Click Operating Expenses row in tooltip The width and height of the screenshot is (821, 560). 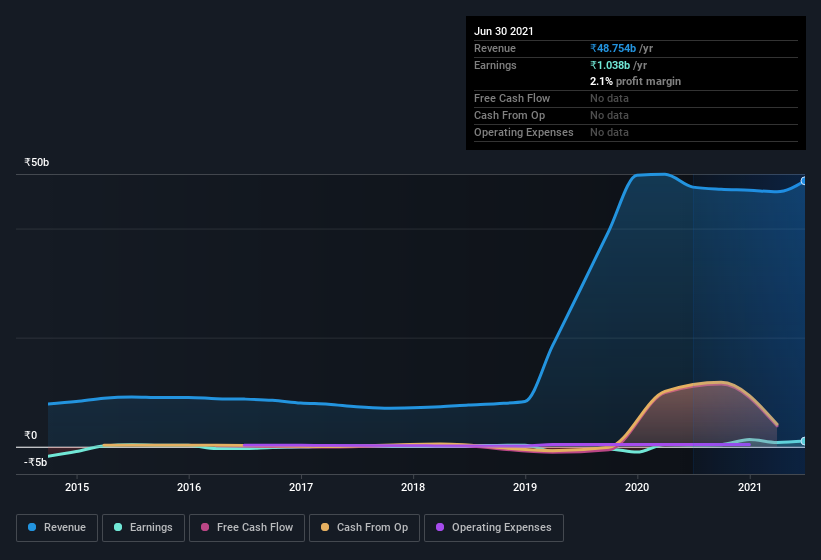pyautogui.click(x=636, y=132)
